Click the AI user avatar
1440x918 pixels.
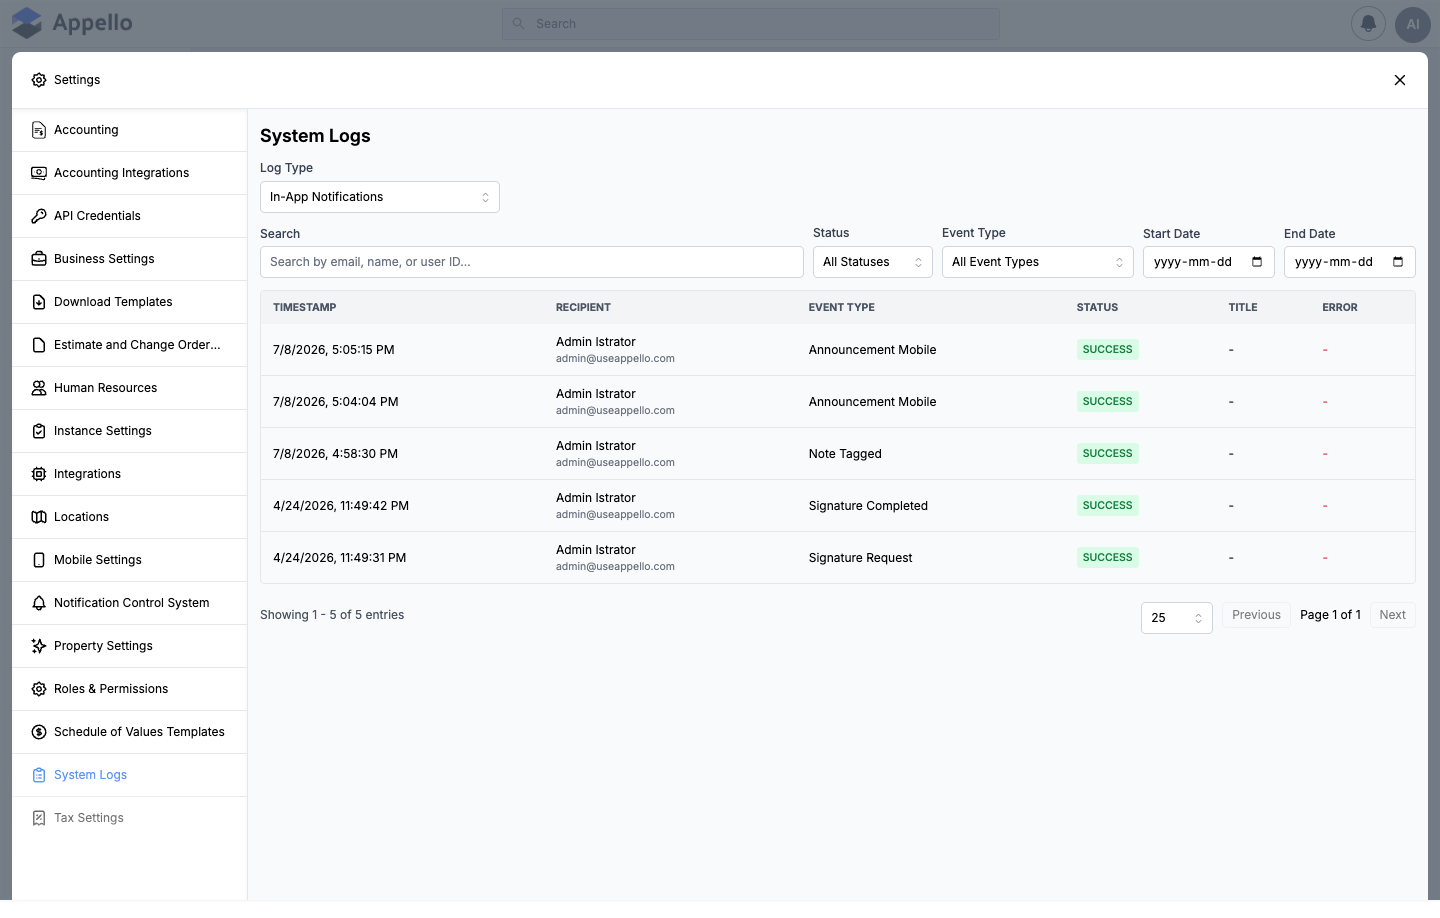(x=1413, y=24)
